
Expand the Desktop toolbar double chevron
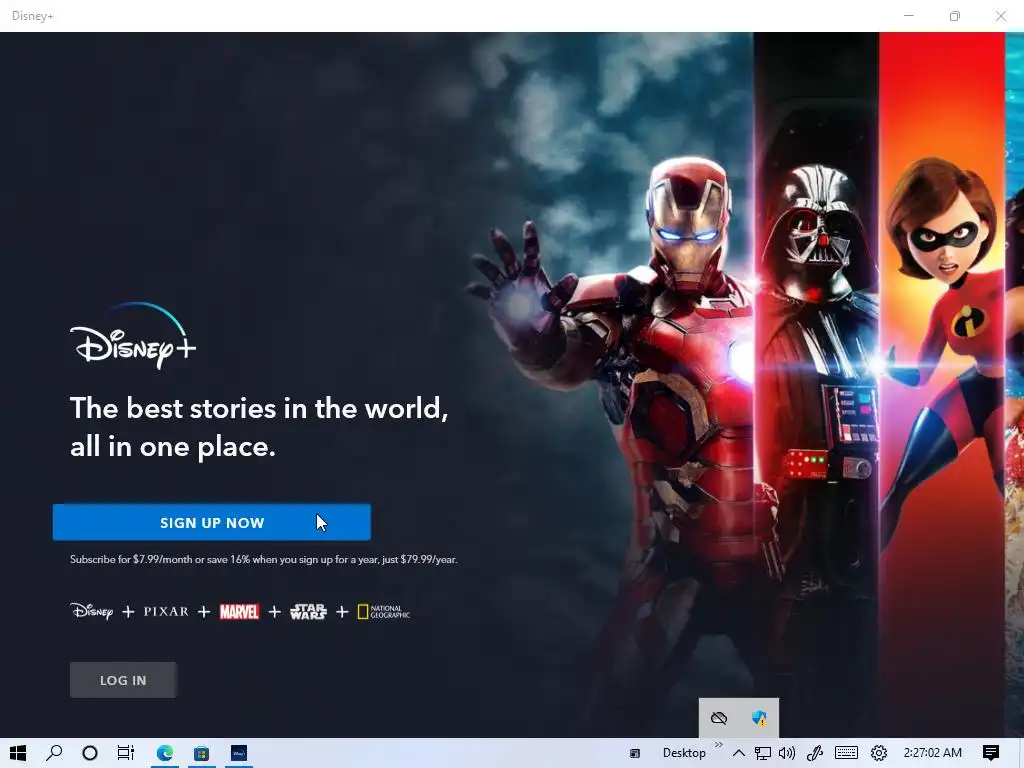(x=719, y=745)
